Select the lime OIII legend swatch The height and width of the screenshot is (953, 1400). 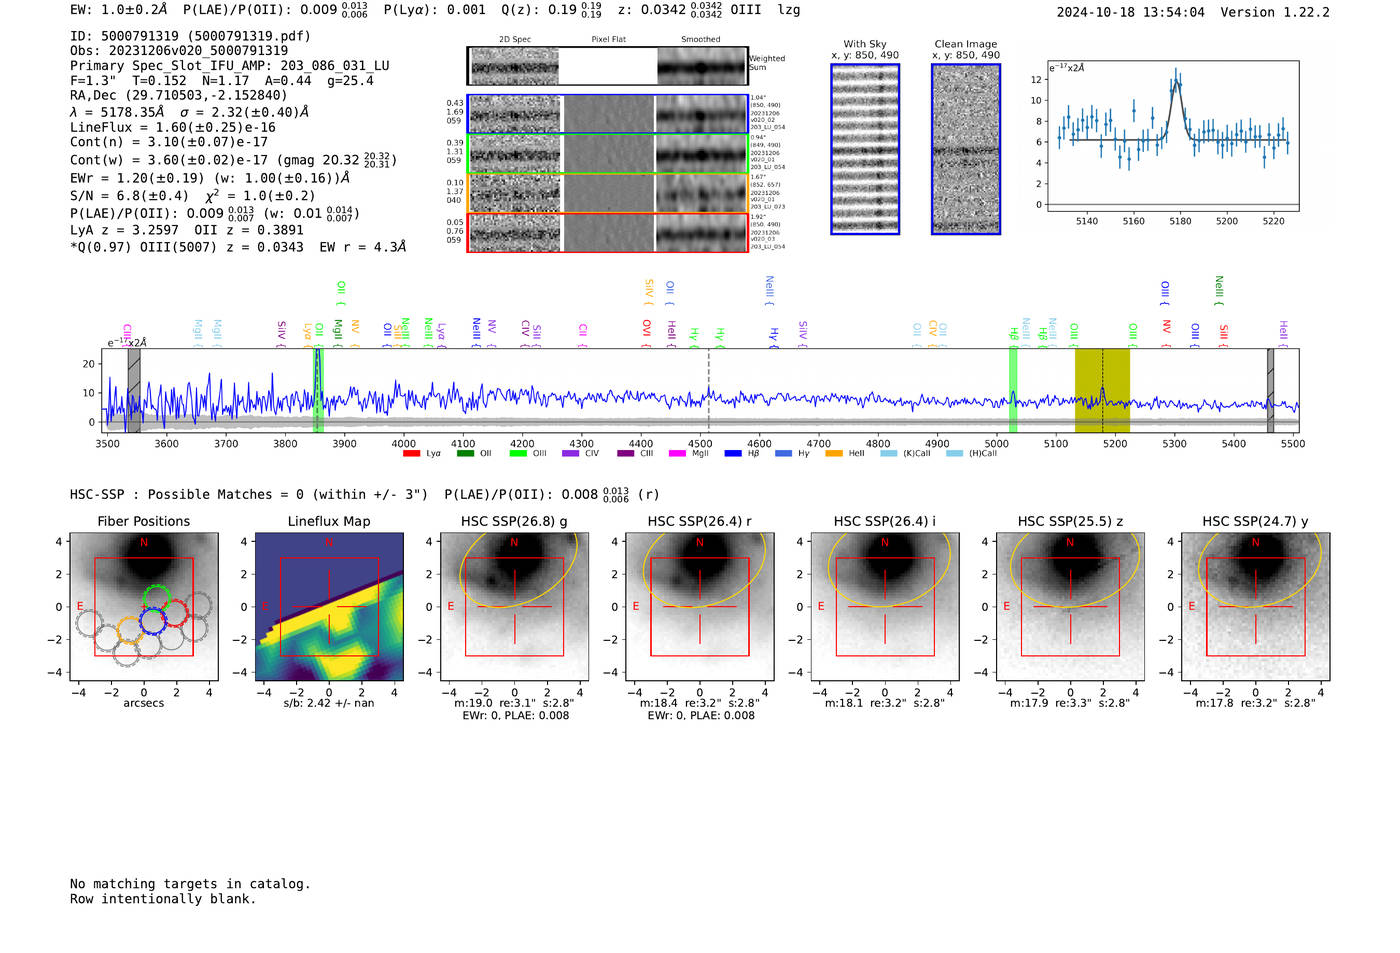point(518,453)
